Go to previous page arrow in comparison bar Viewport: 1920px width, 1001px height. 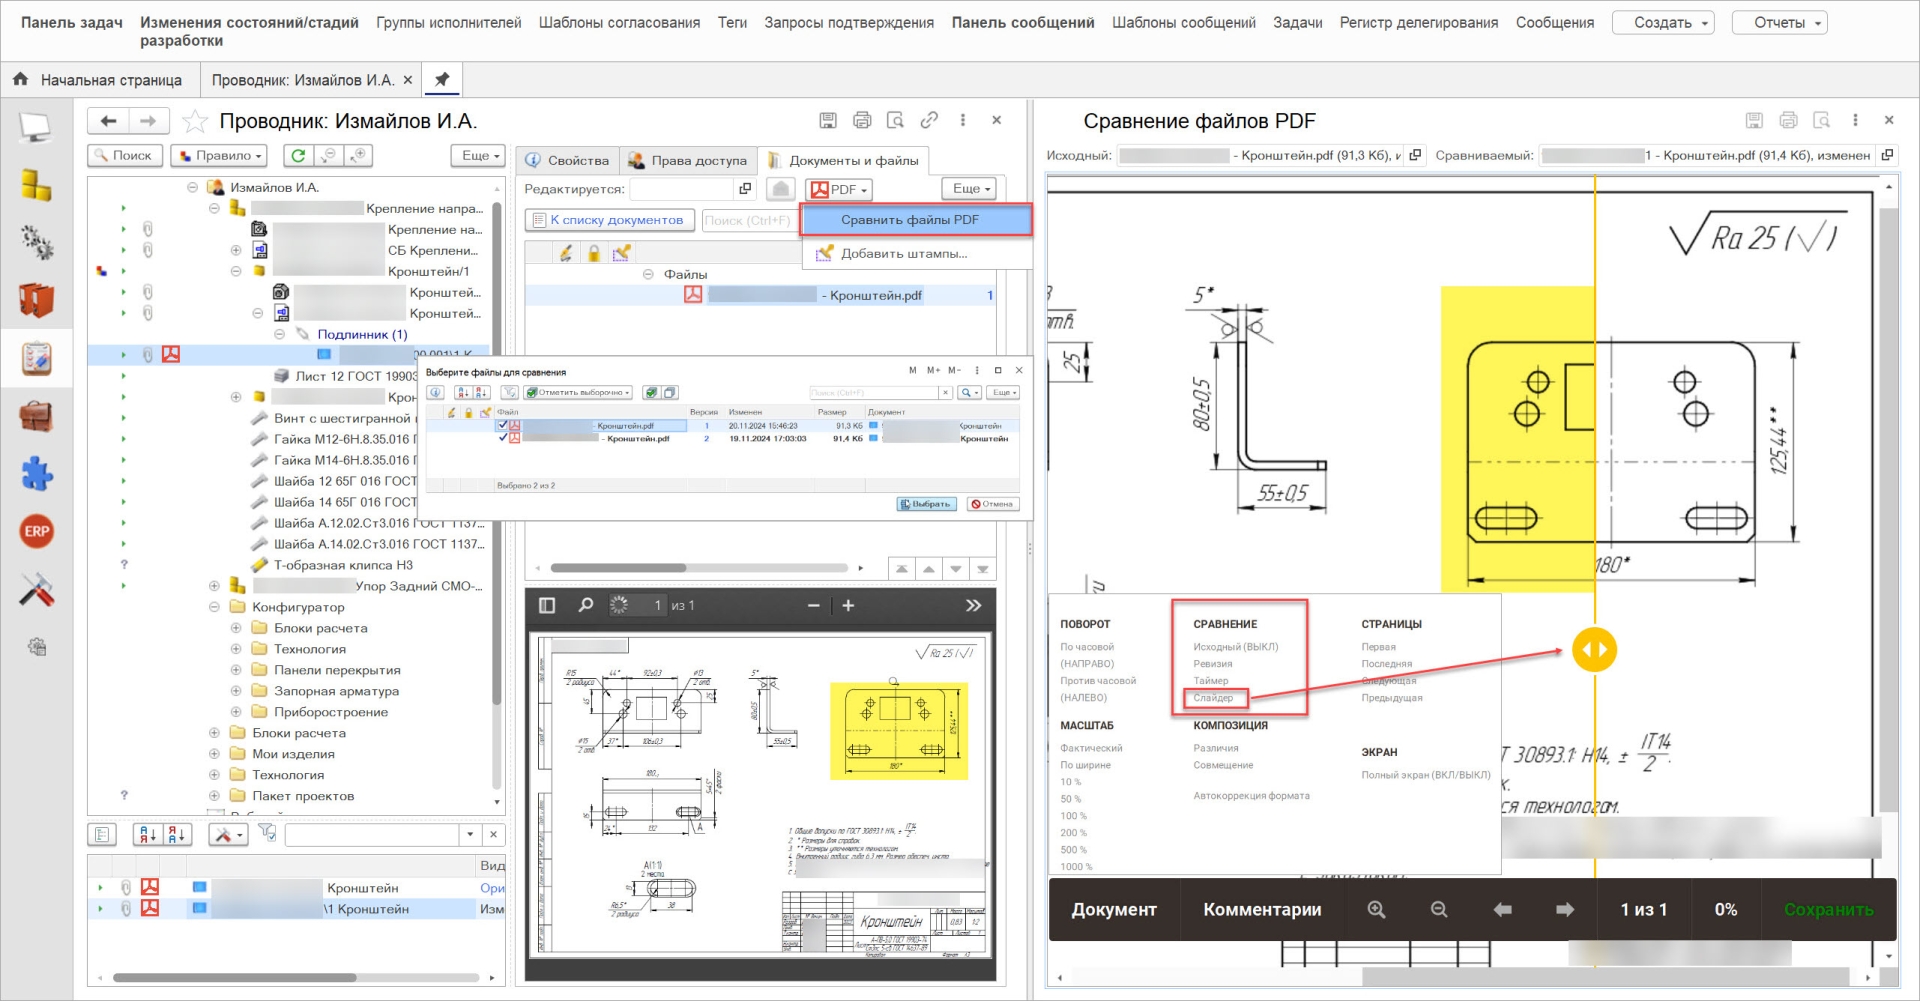pos(1502,909)
